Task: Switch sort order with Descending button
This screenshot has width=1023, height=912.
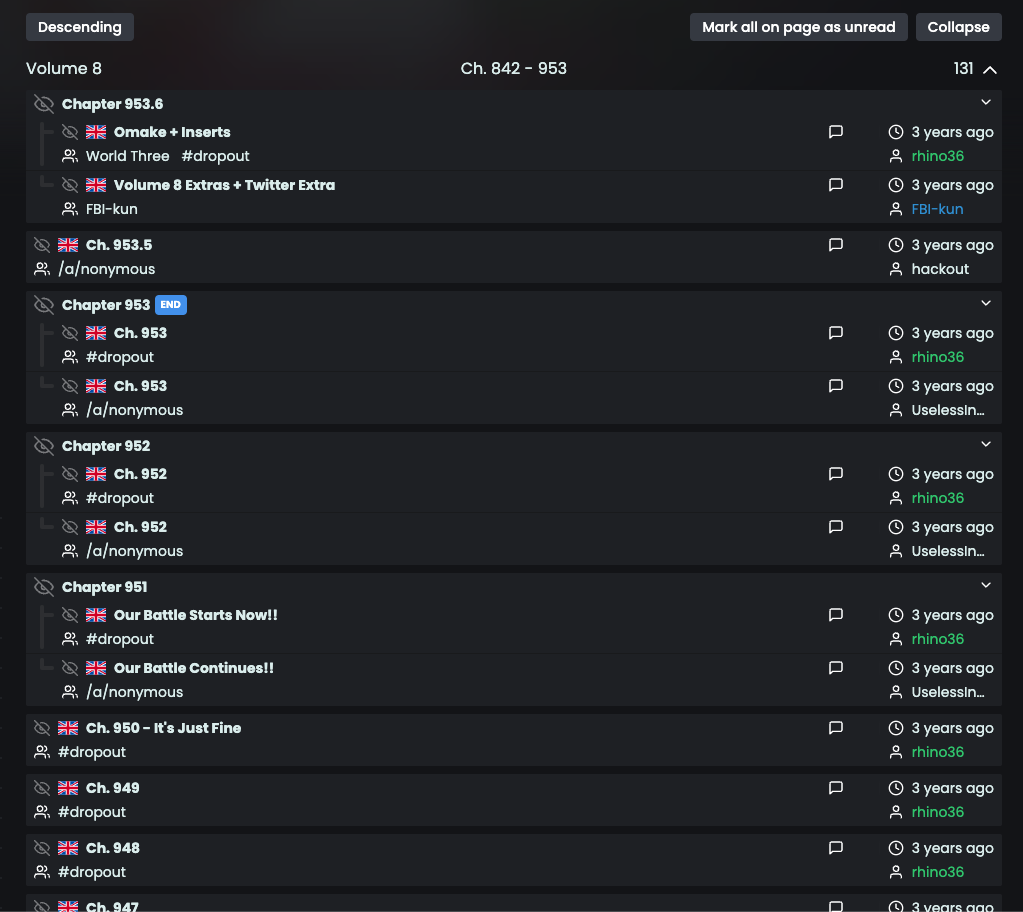Action: point(80,27)
